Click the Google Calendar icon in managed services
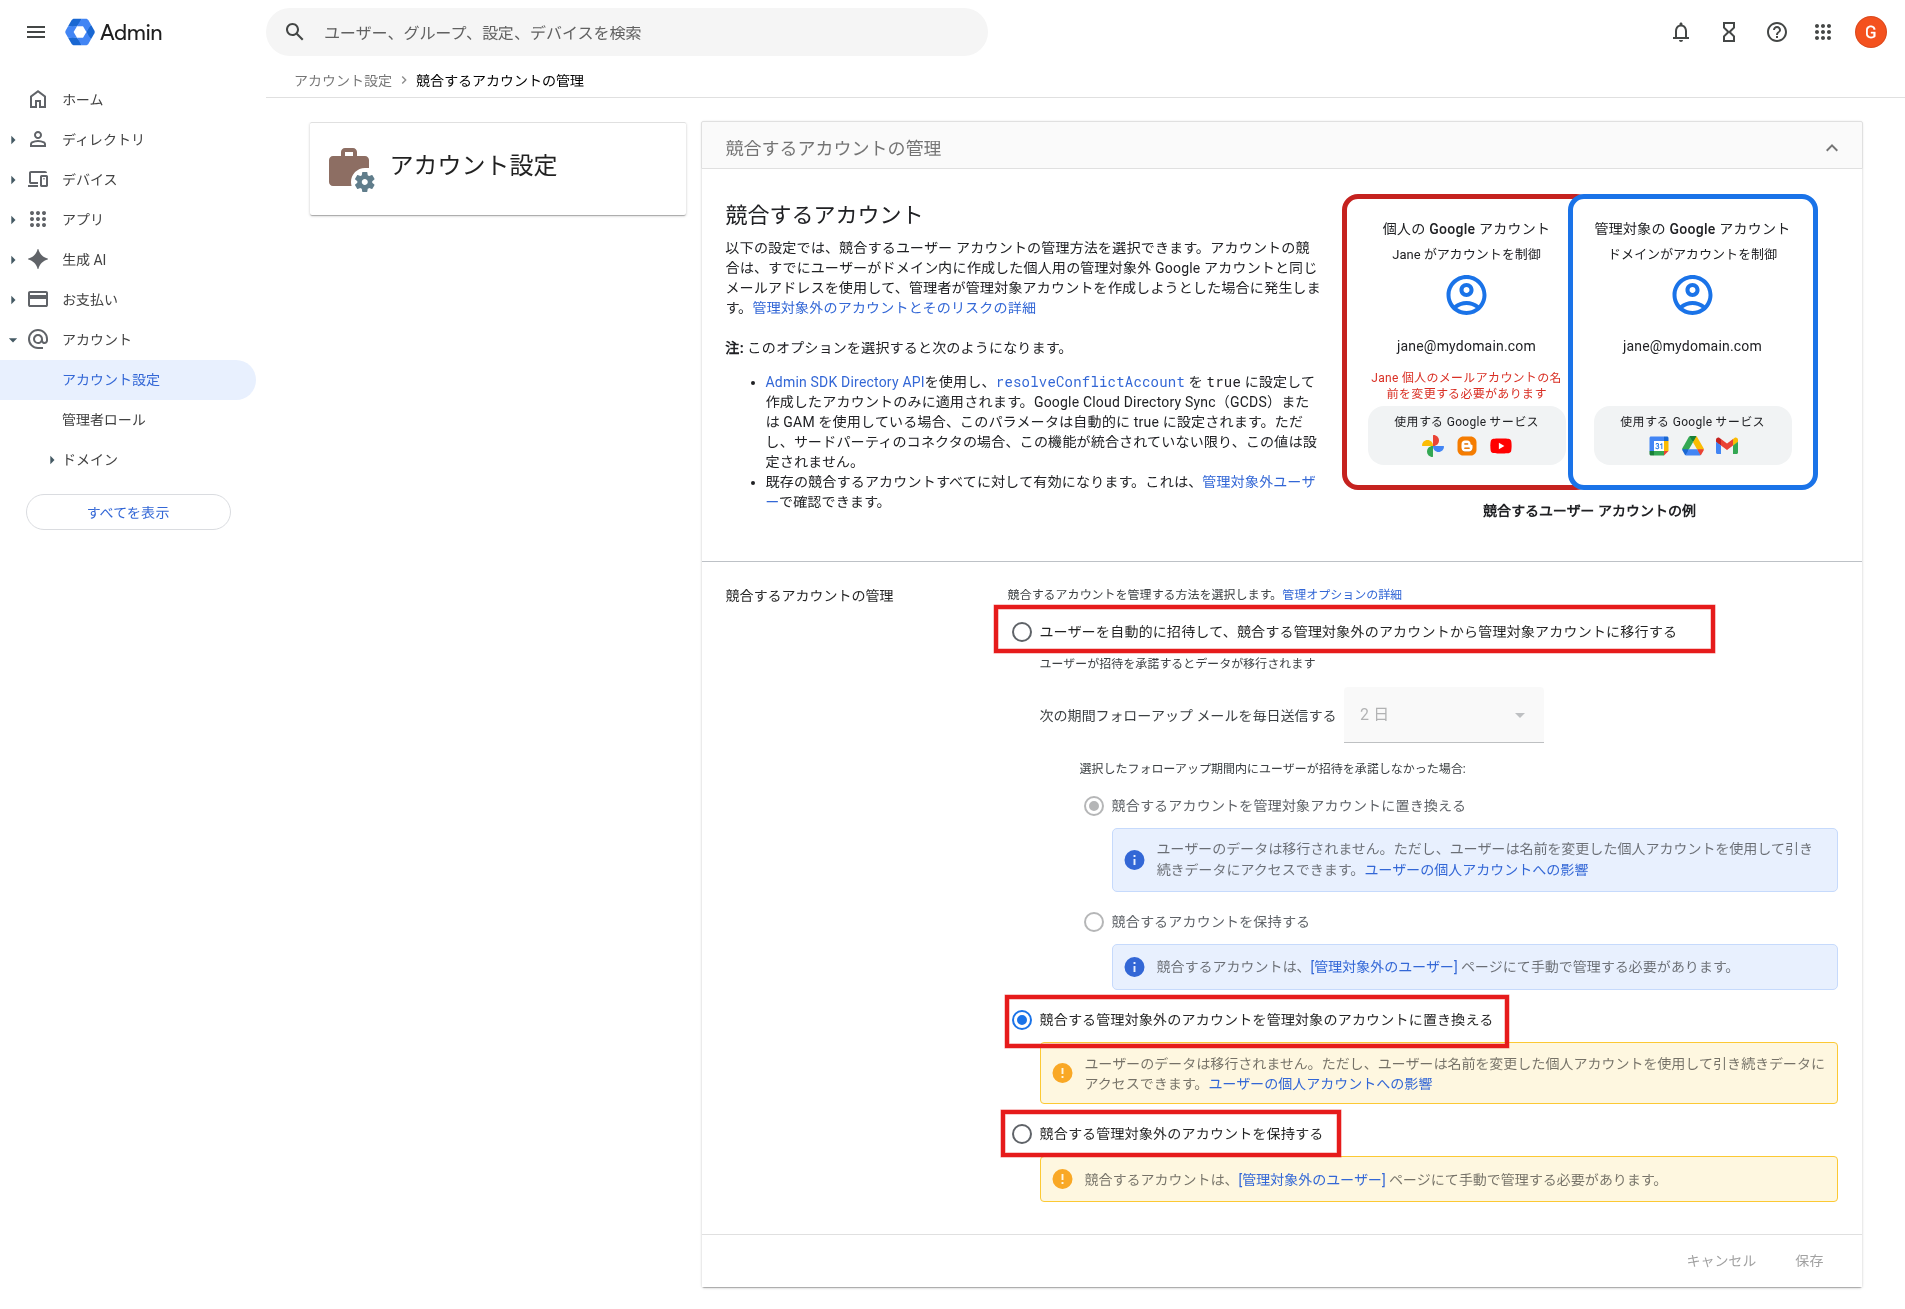This screenshot has height=1309, width=1905. click(x=1659, y=447)
